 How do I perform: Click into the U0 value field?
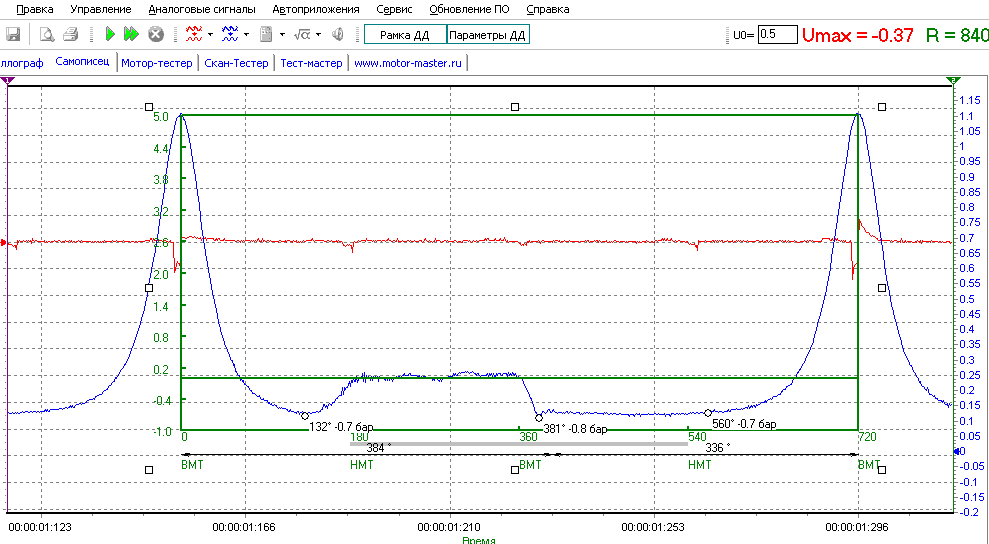coord(777,35)
